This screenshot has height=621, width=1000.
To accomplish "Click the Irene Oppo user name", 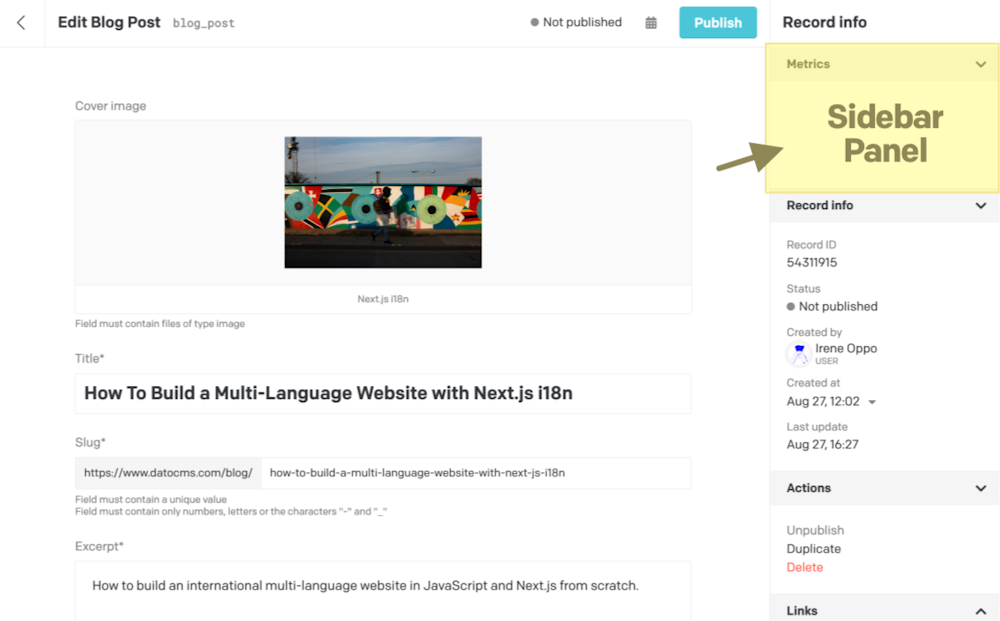I will pyautogui.click(x=846, y=349).
